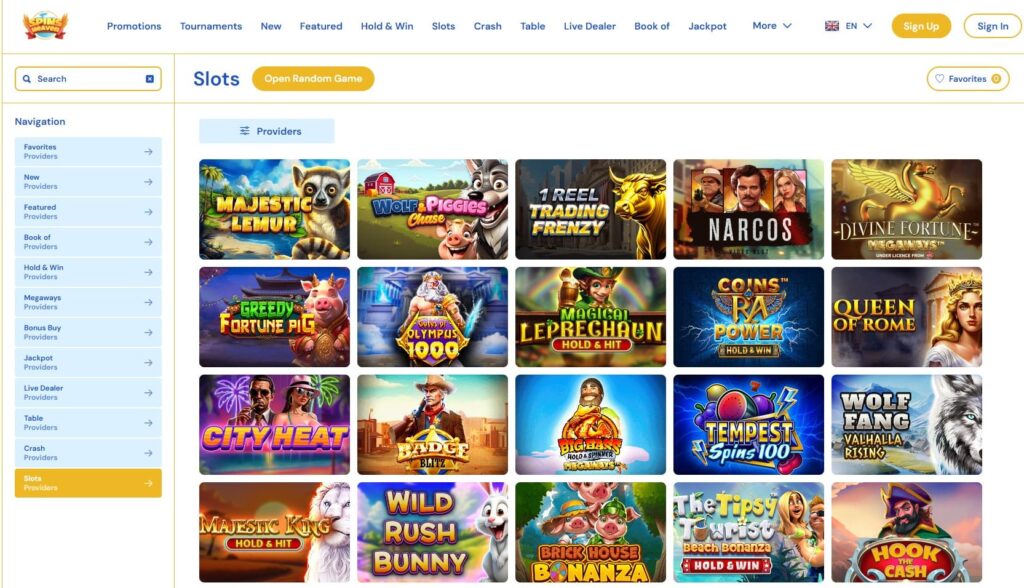Click the Spins Heaven logo
The width and height of the screenshot is (1024, 588).
pos(44,25)
